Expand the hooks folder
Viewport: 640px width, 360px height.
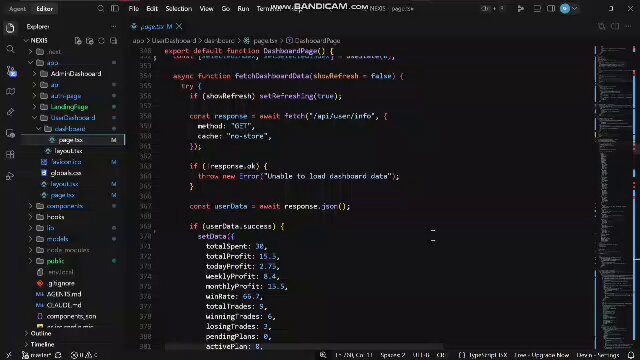tap(31, 217)
